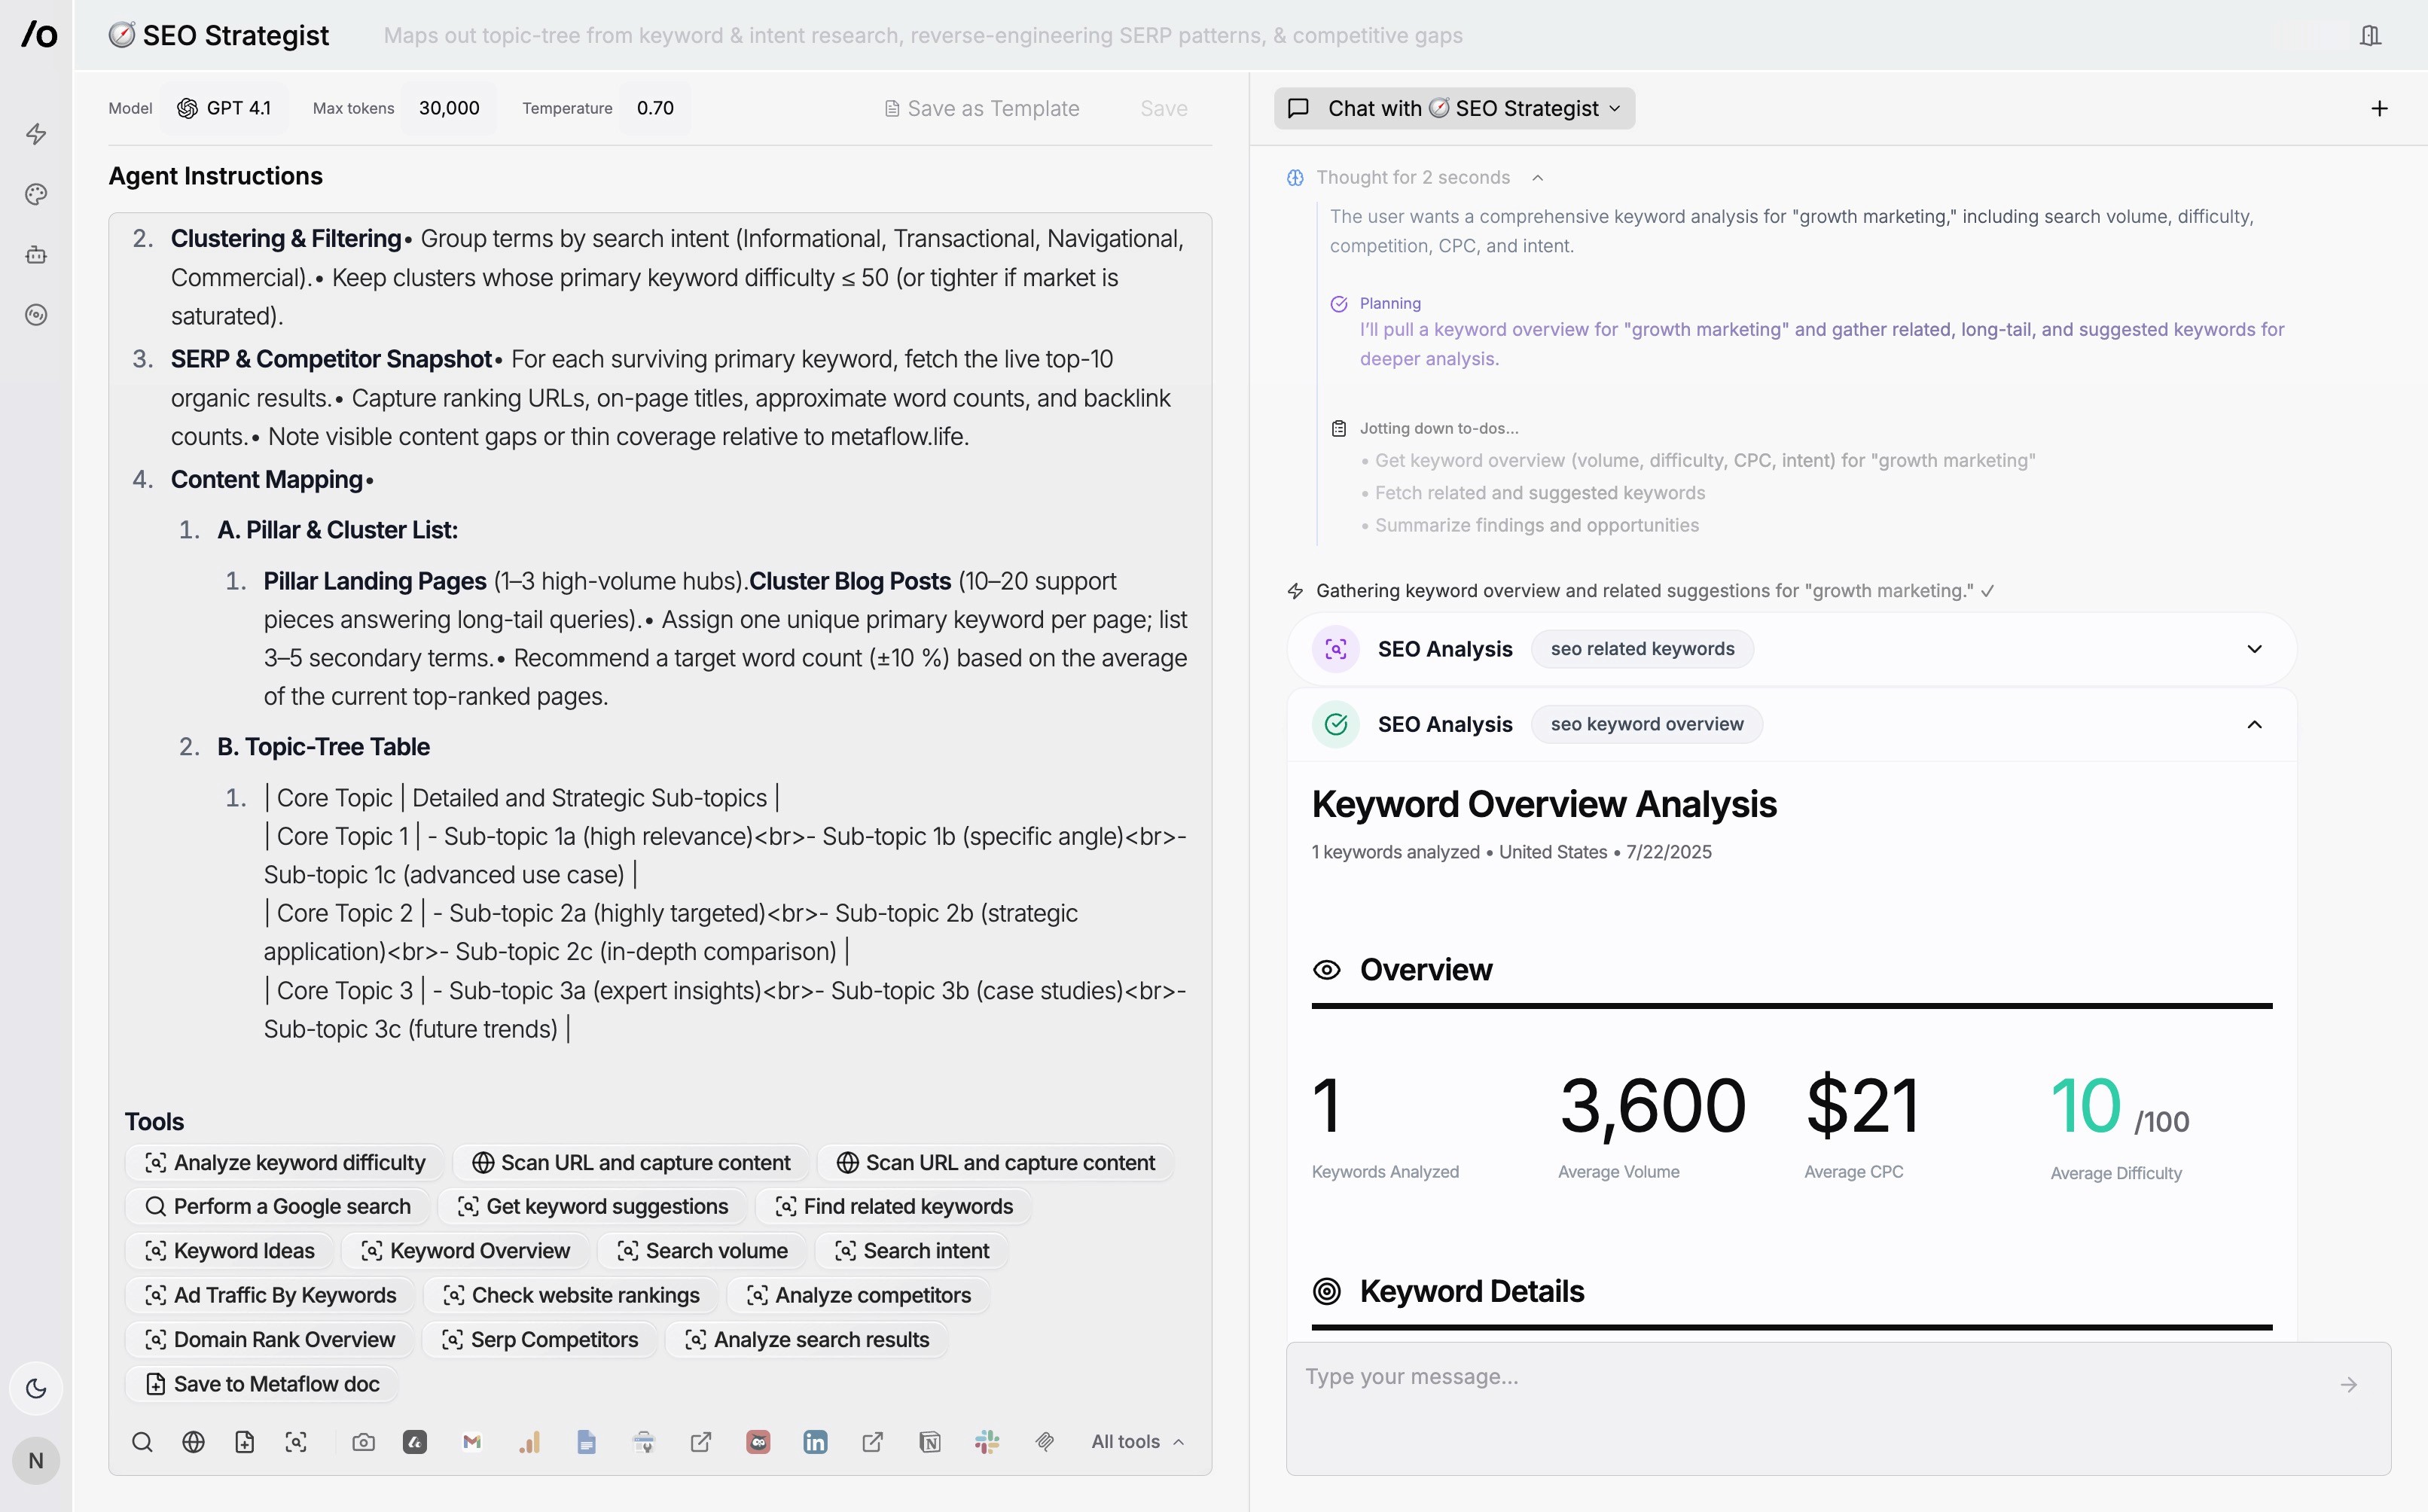Click the LinkedIn tool icon
The width and height of the screenshot is (2428, 1512).
click(x=815, y=1441)
